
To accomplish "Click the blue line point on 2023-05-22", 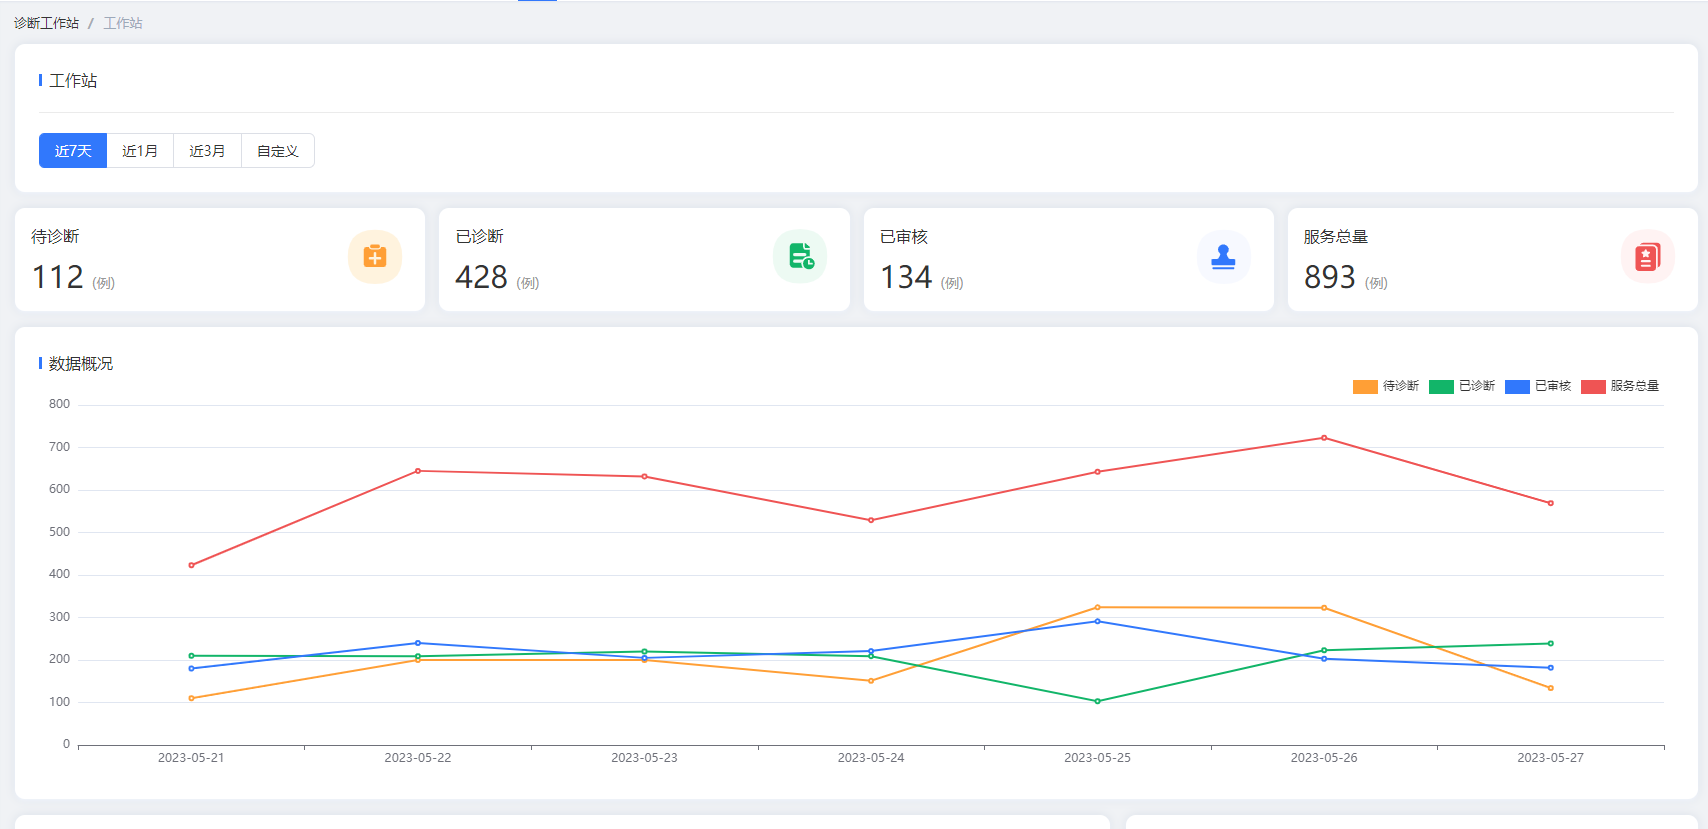I will (418, 643).
